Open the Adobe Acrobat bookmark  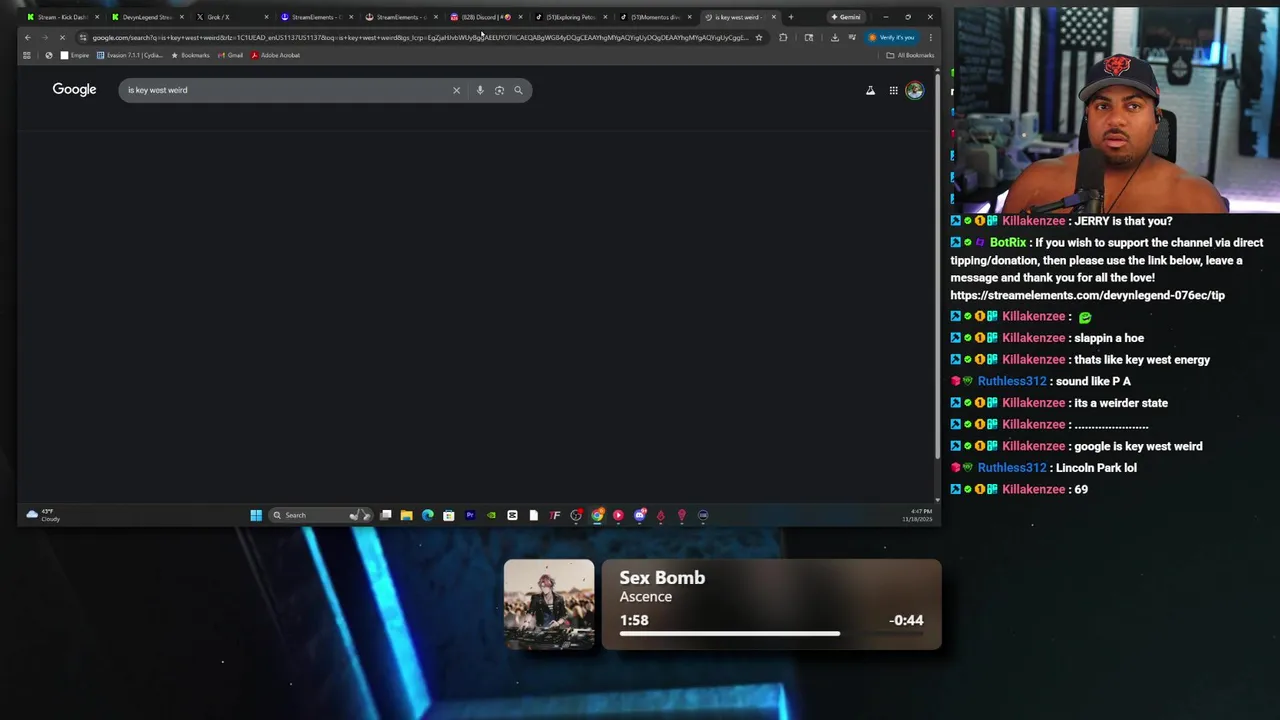(275, 55)
